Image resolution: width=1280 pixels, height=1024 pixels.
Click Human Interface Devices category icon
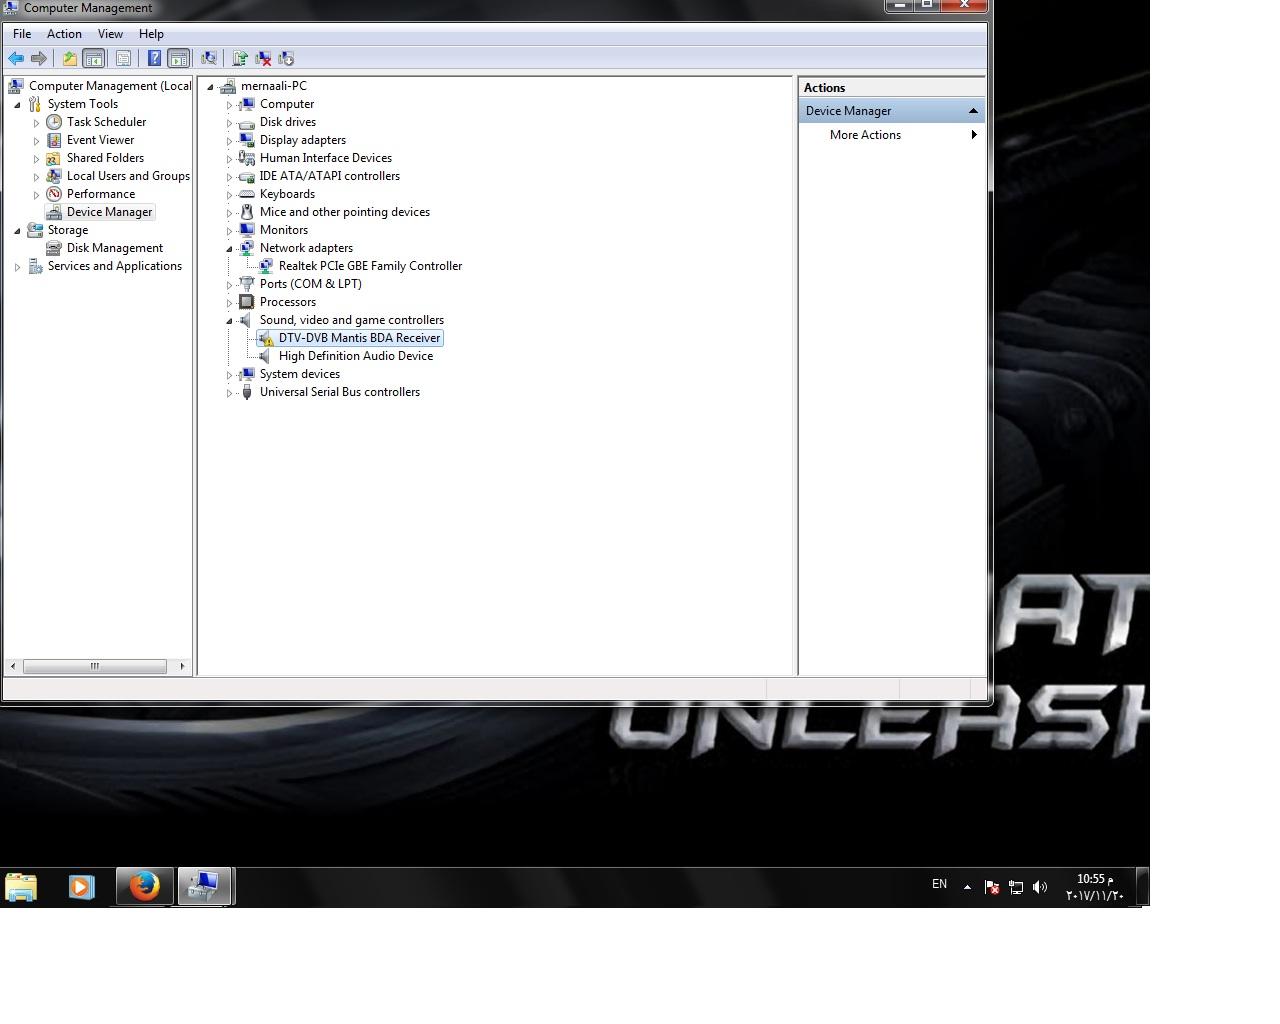tap(247, 158)
